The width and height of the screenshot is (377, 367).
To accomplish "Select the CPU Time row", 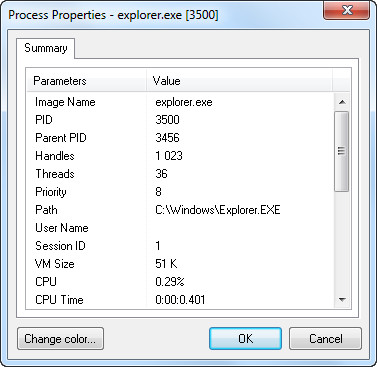I will [x=180, y=300].
